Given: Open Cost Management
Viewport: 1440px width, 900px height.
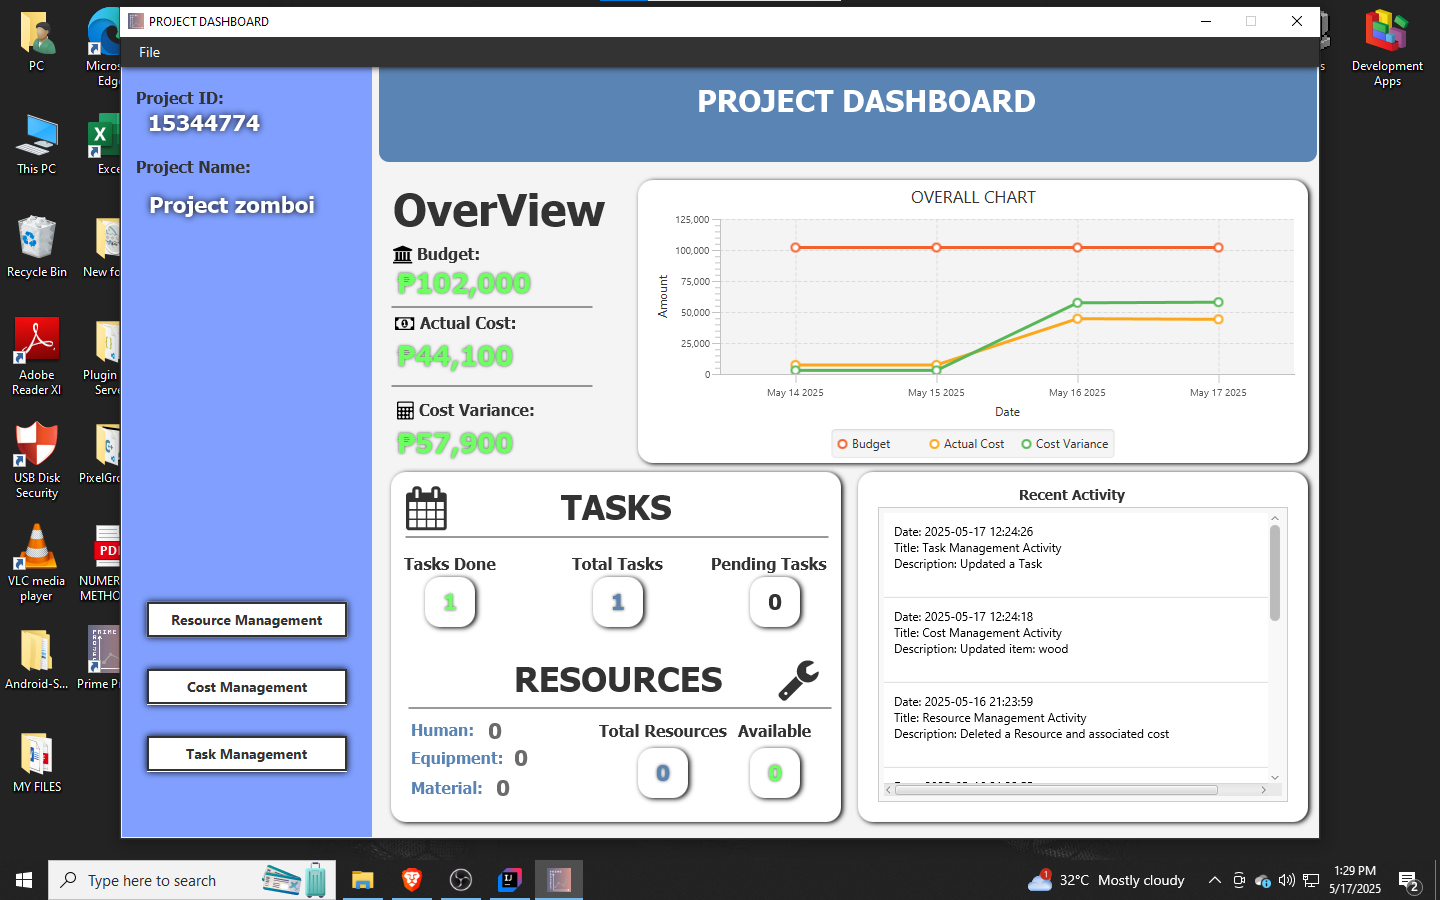Looking at the screenshot, I should (x=247, y=687).
